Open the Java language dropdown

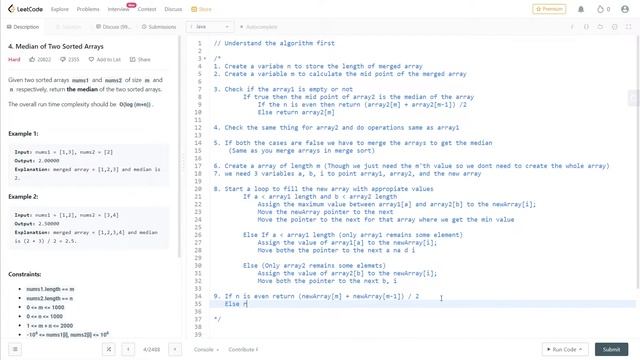click(x=210, y=27)
